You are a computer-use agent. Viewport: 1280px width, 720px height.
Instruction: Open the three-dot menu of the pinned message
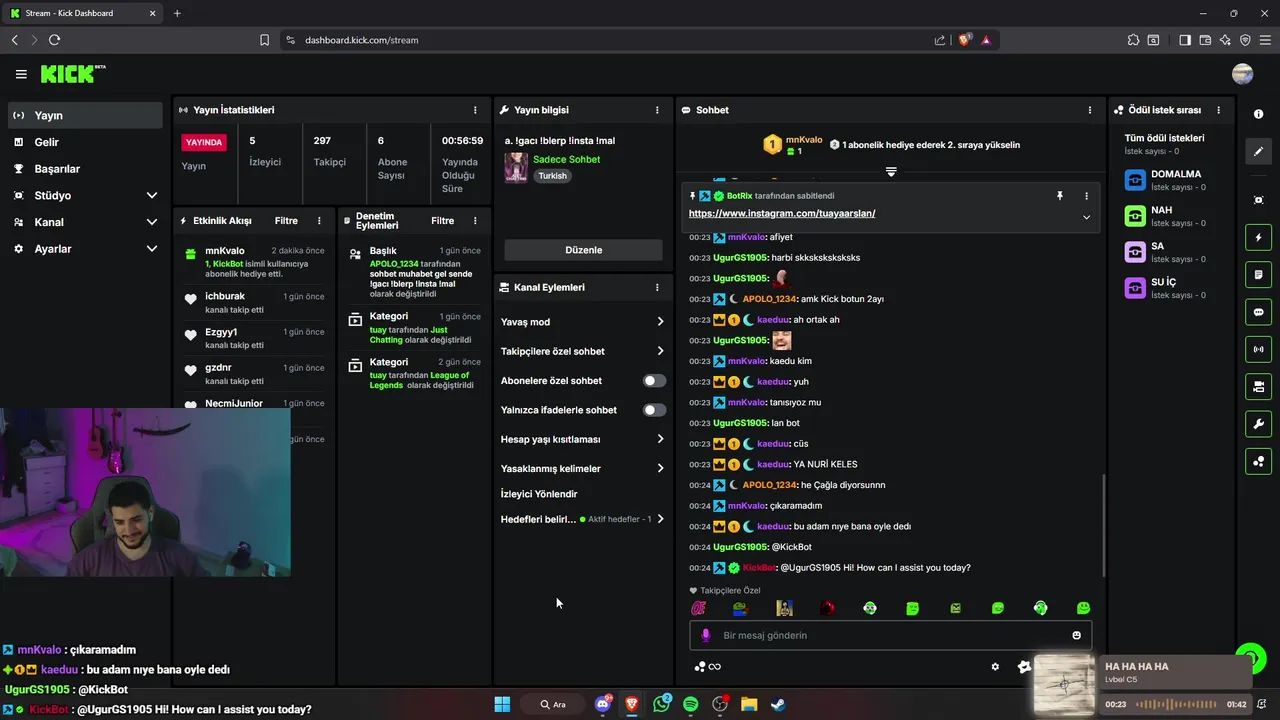1086,196
